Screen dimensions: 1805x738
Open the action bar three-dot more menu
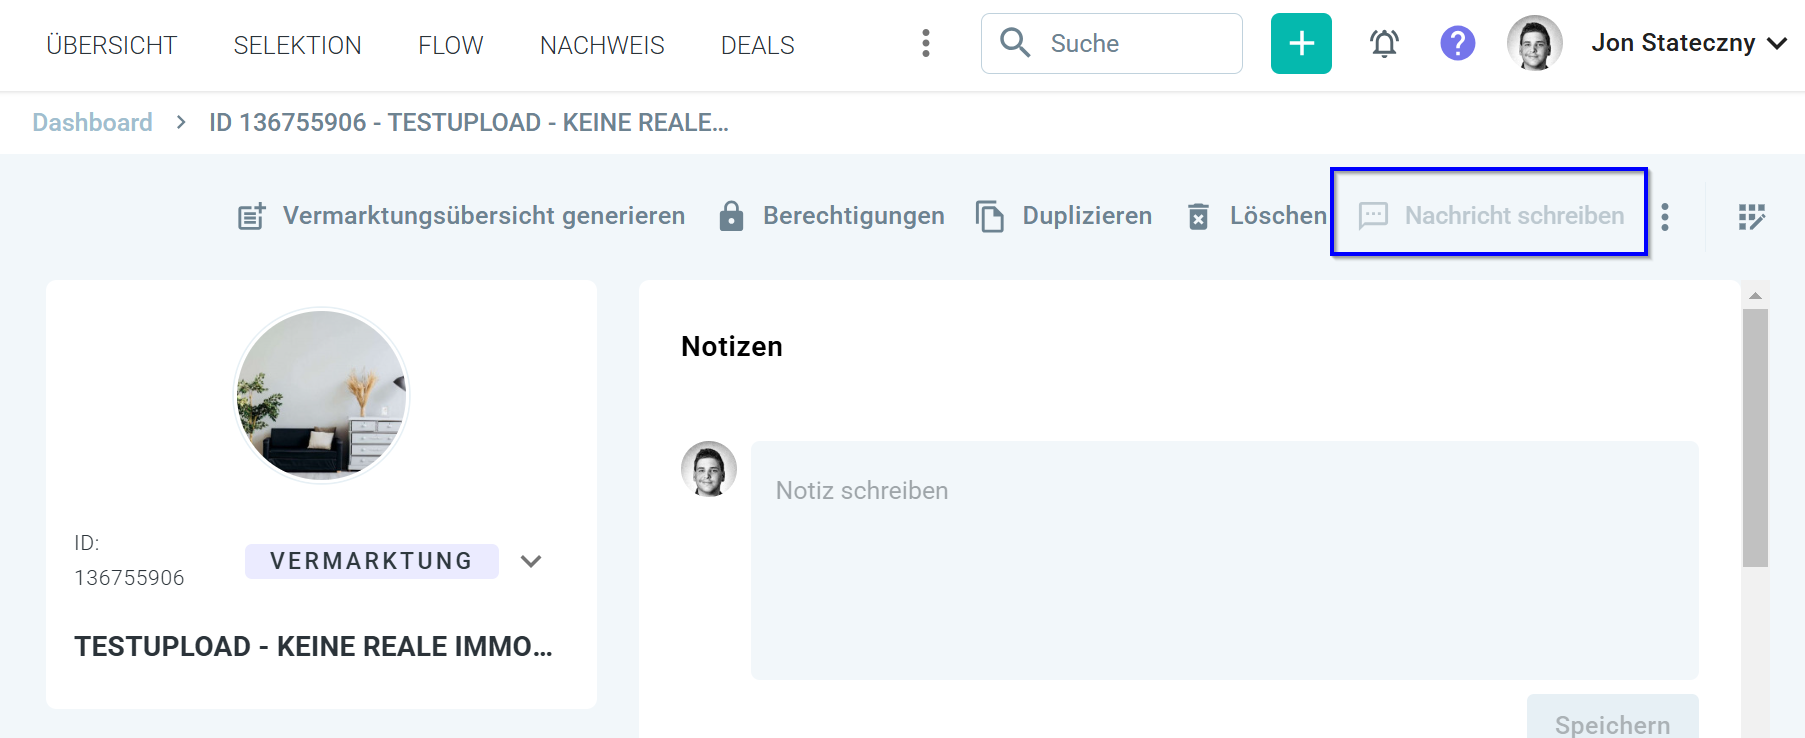pos(1665,217)
